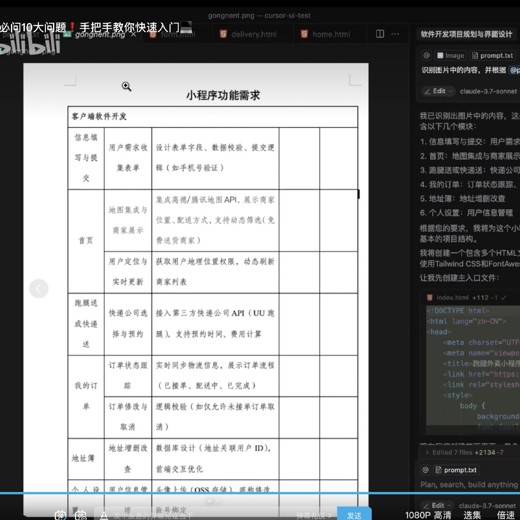Screen dimensions: 520x520
Task: Open the top Edit mode dropdown
Action: [x=439, y=91]
